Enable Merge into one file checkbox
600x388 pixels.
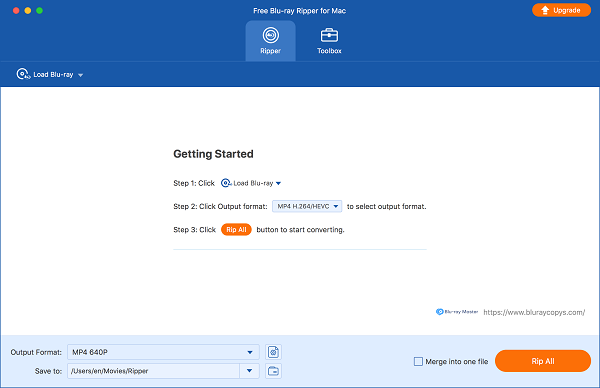pyautogui.click(x=418, y=361)
